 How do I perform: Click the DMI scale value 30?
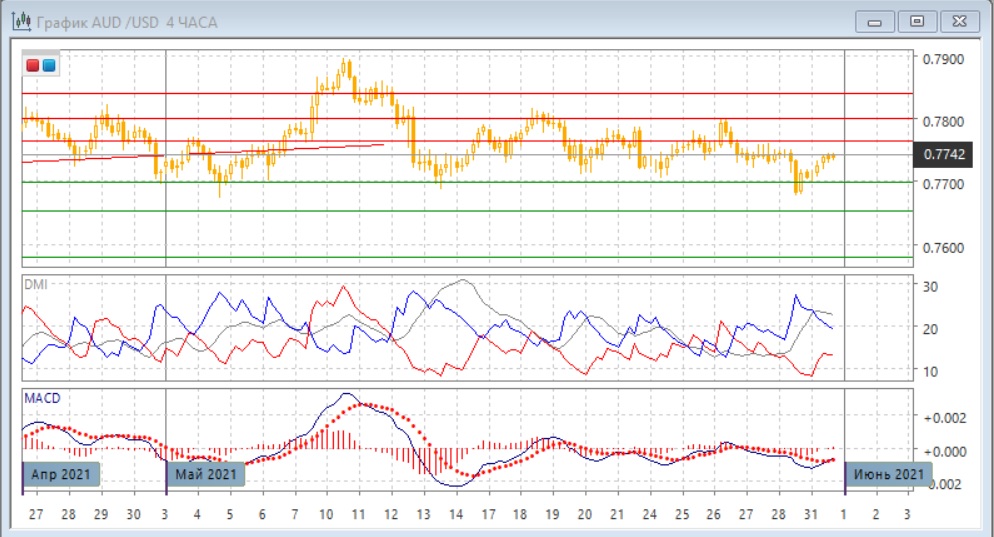click(x=929, y=286)
